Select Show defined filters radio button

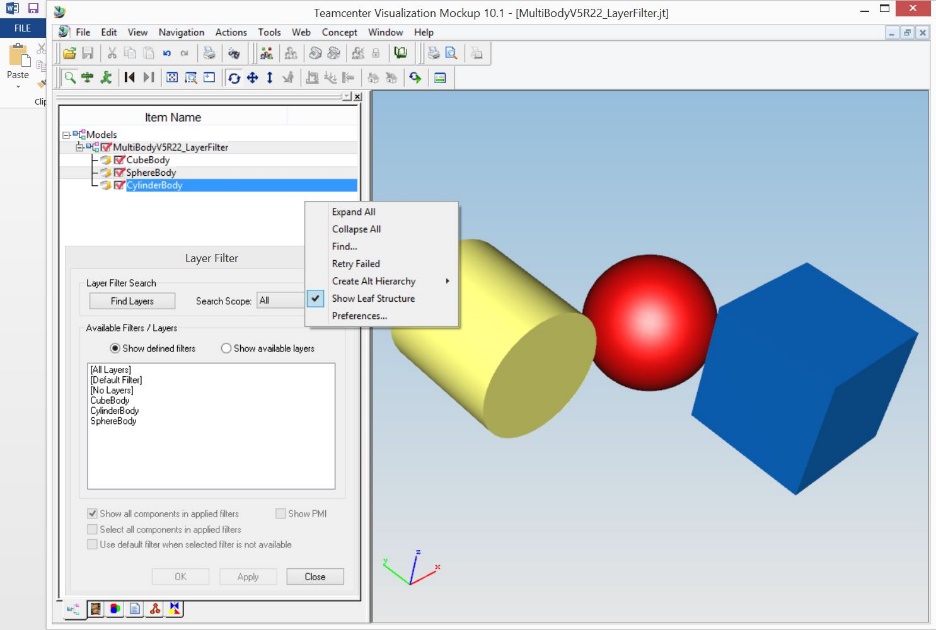click(x=115, y=348)
